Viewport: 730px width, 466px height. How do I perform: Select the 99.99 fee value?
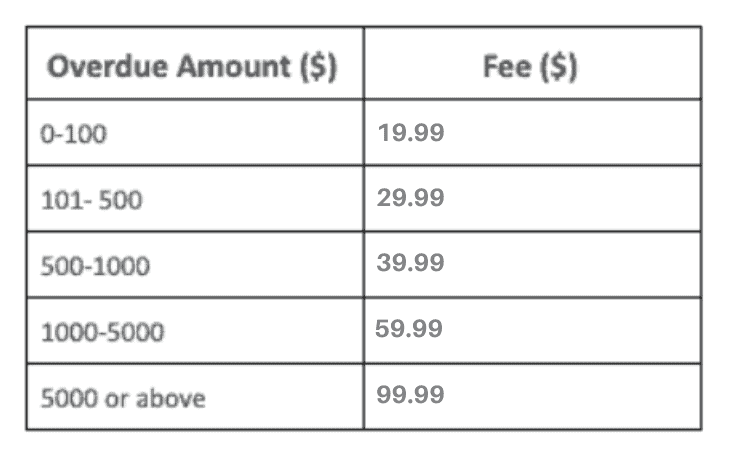pos(411,395)
